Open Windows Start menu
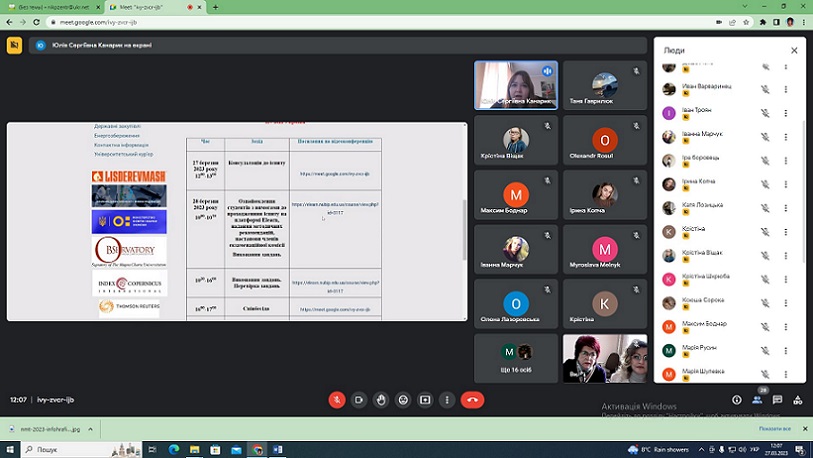Image resolution: width=813 pixels, height=458 pixels. pyautogui.click(x=10, y=449)
